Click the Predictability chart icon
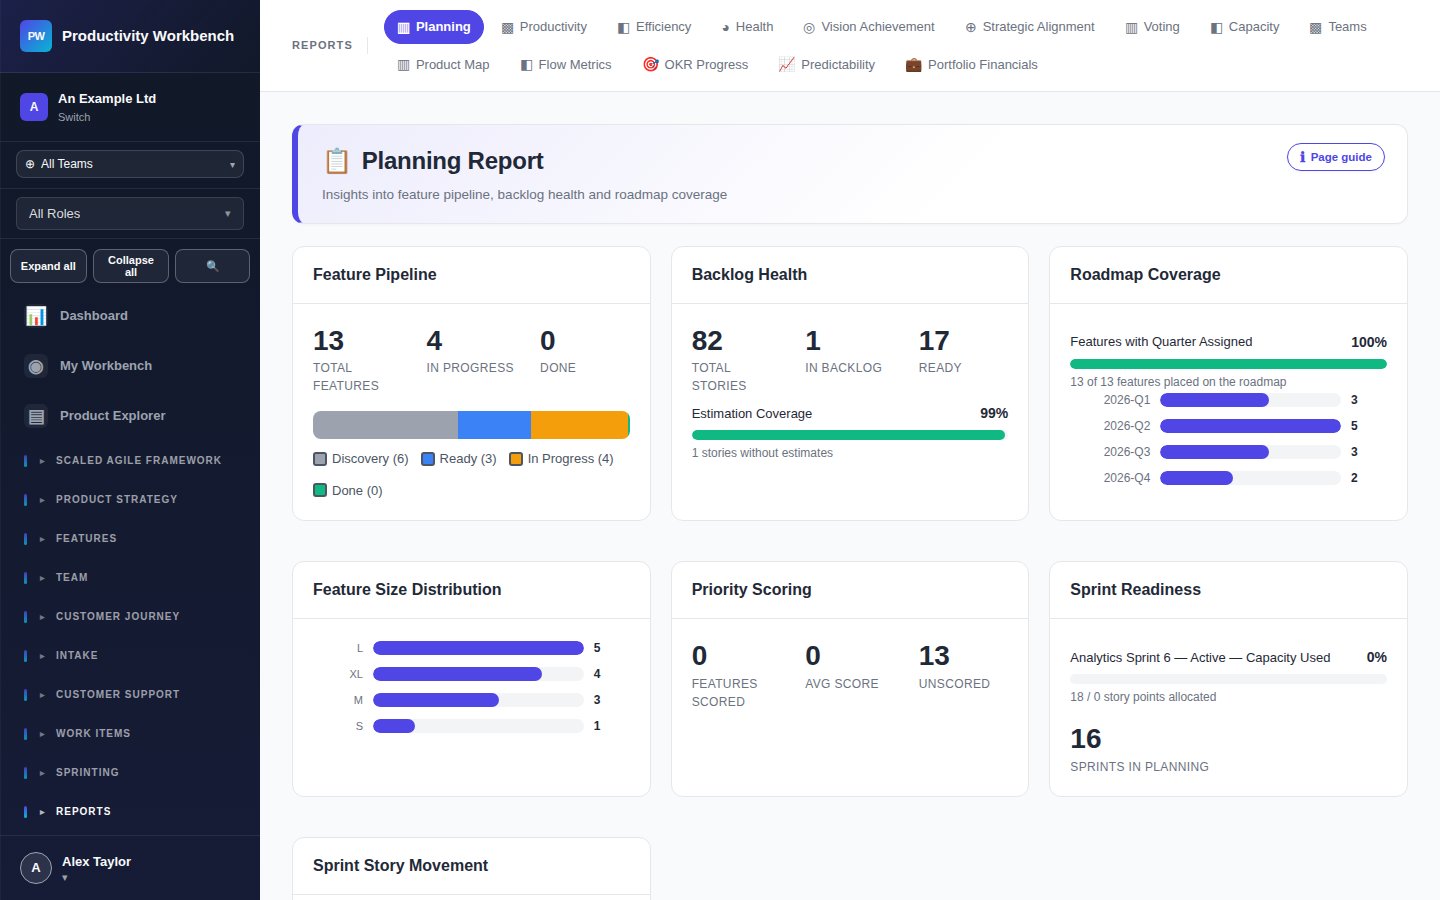Image resolution: width=1440 pixels, height=900 pixels. (x=787, y=65)
